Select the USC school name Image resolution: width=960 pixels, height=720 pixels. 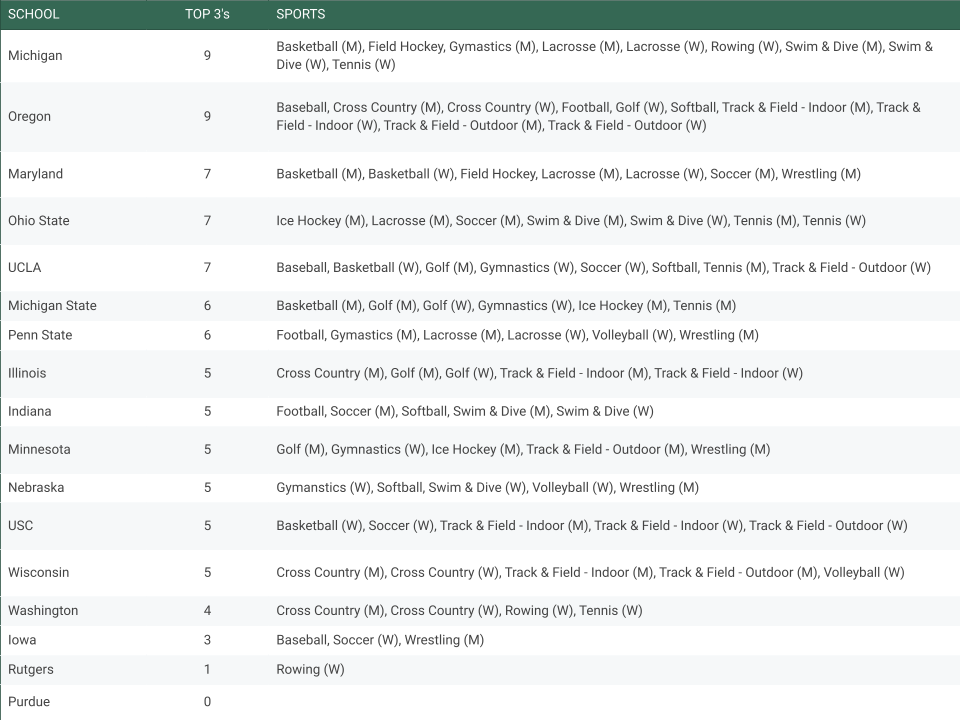click(20, 525)
